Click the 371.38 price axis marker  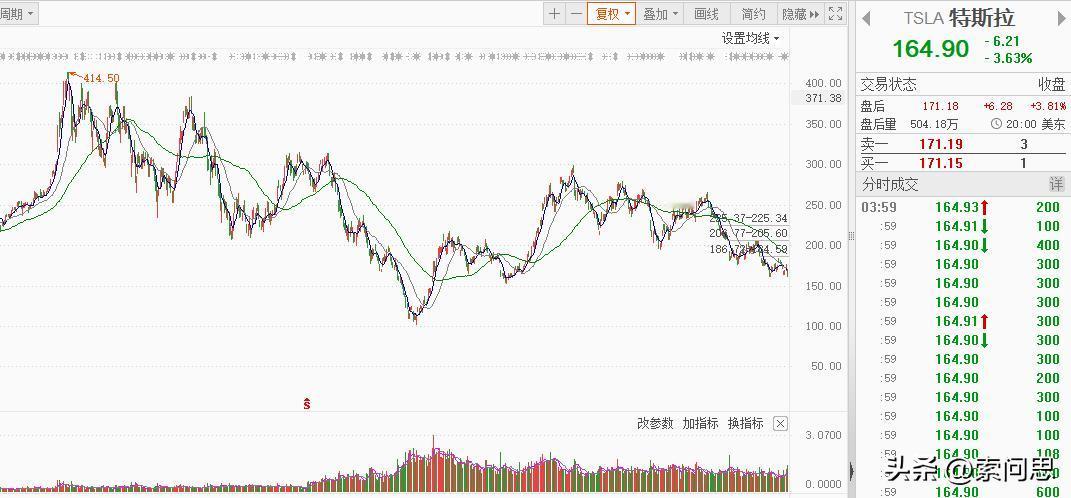tap(822, 98)
